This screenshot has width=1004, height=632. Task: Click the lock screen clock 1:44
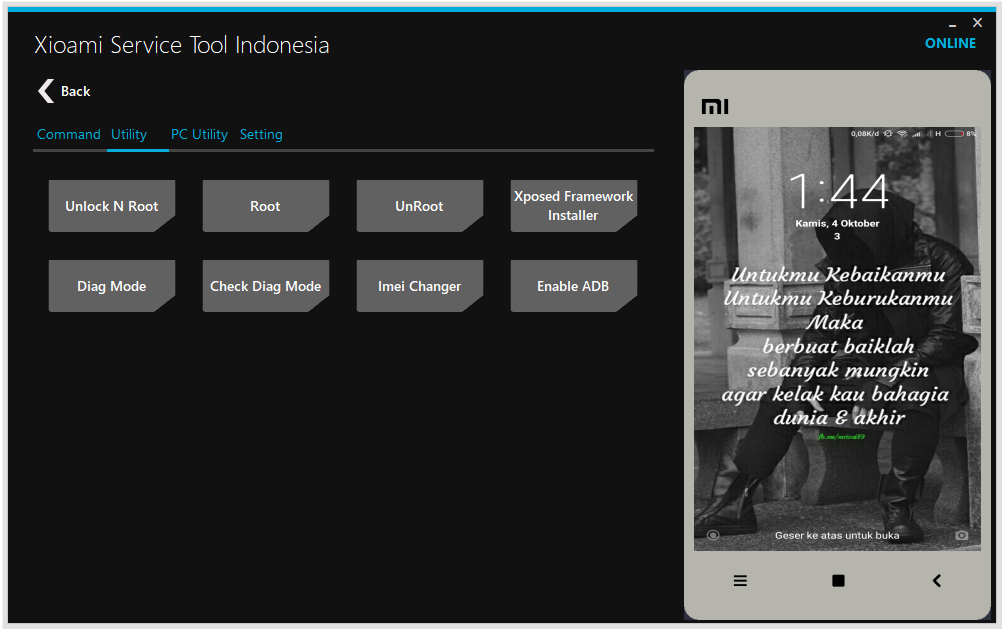pos(838,191)
